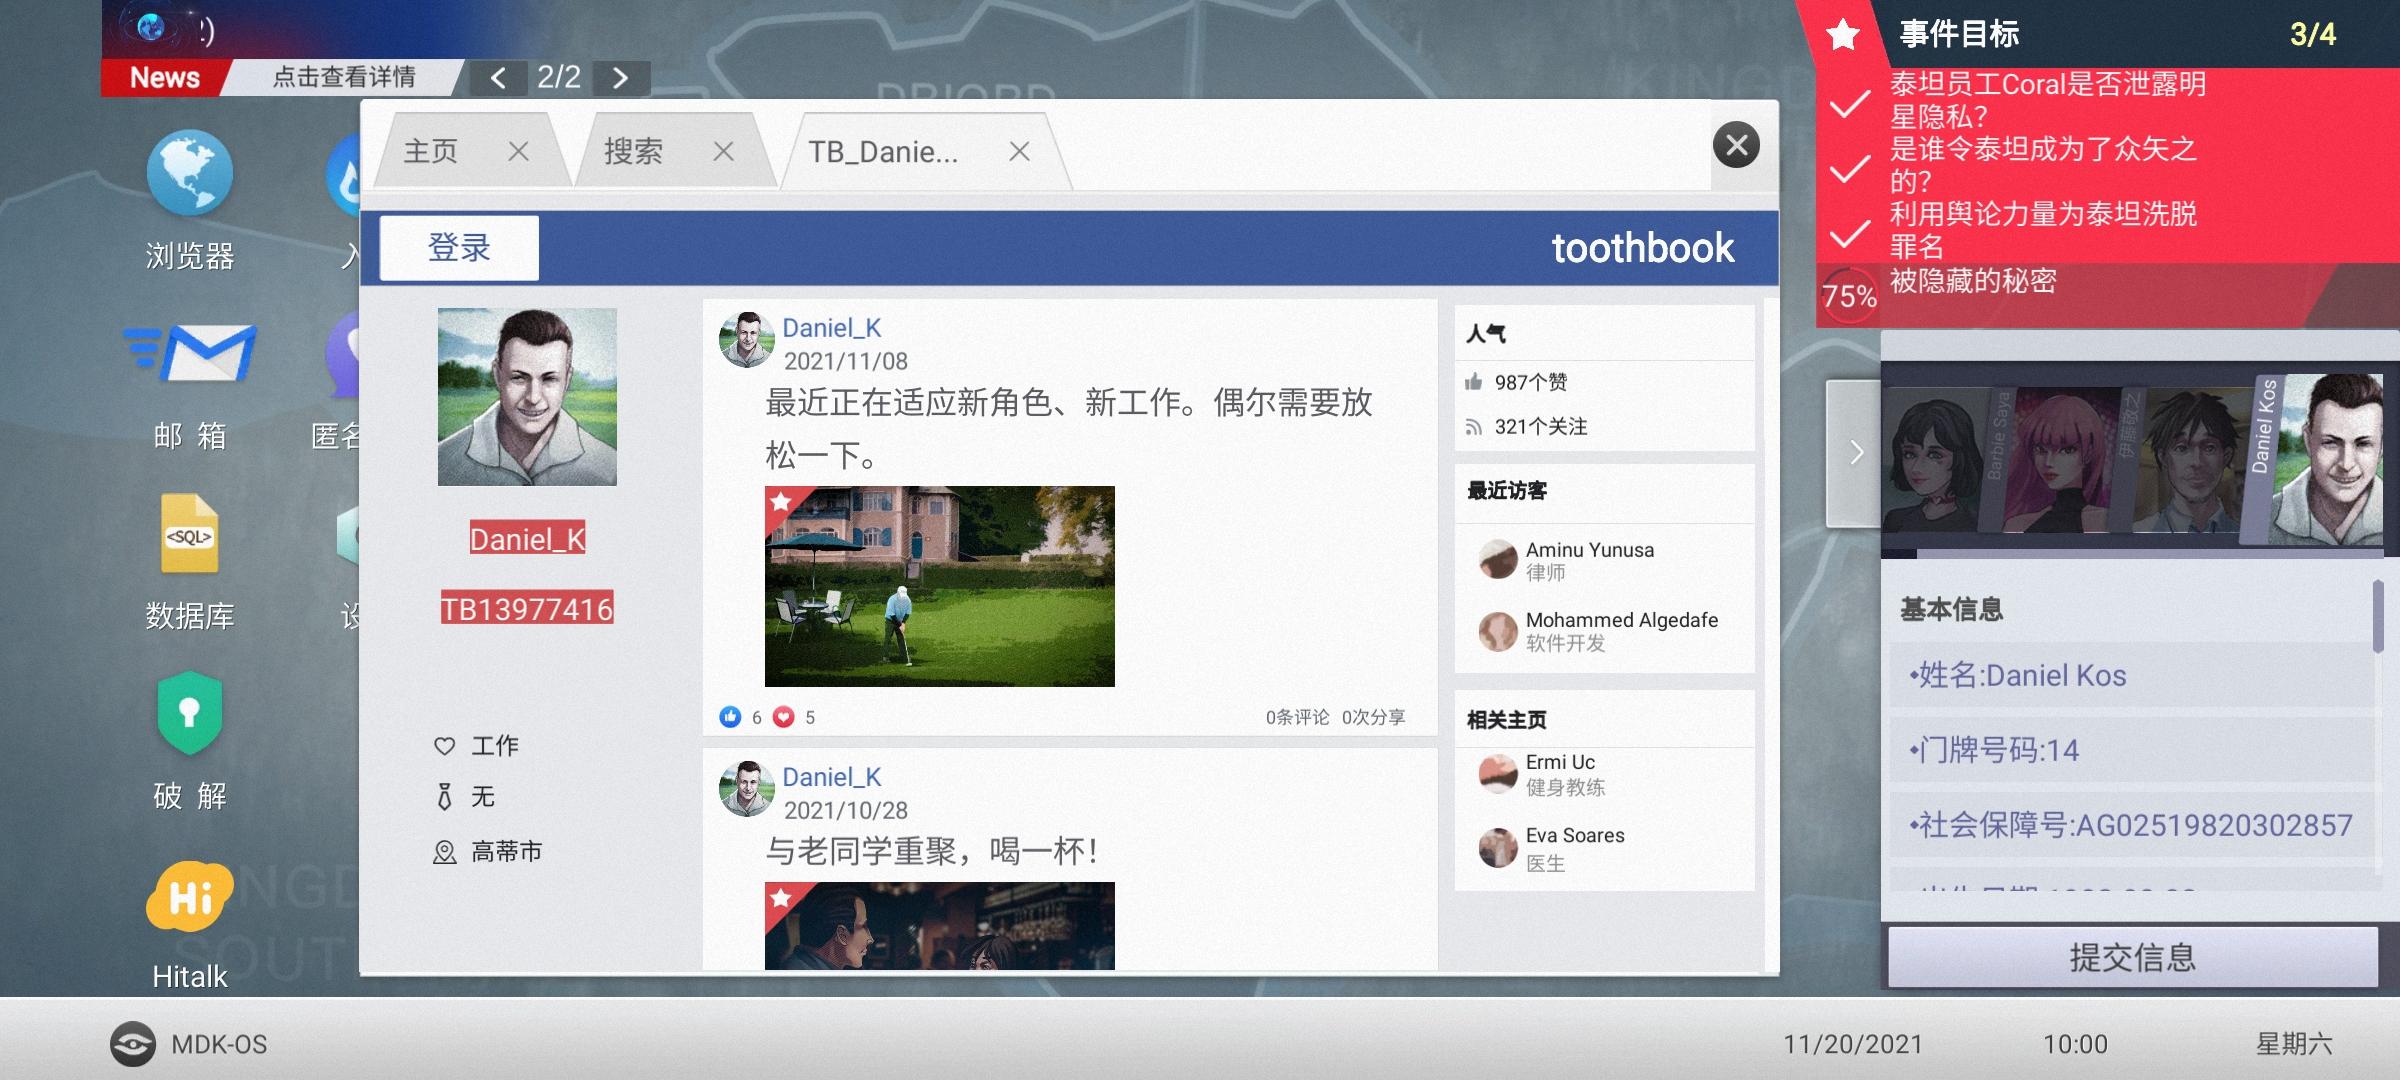Open the 邮箱 mail desktop icon
2400x1080 pixels.
189,352
